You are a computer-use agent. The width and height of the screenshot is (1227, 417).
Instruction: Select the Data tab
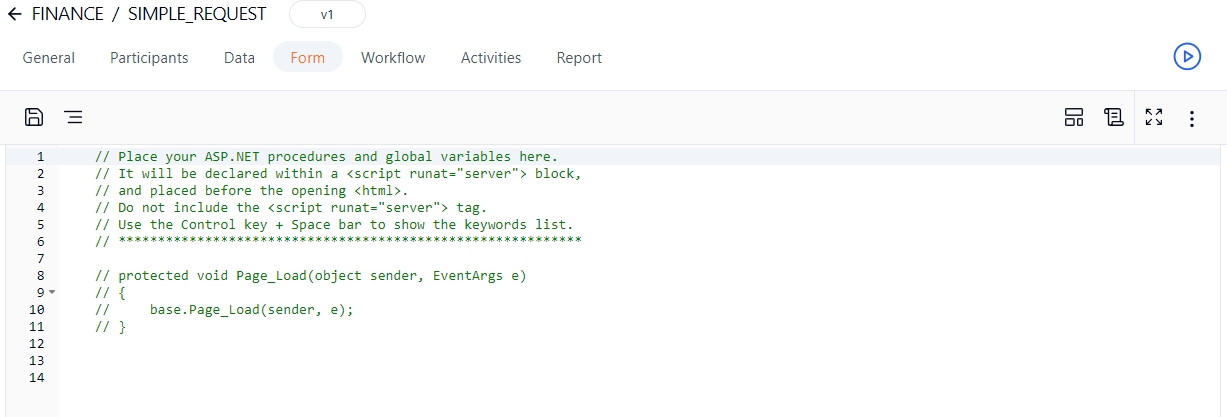coord(239,58)
